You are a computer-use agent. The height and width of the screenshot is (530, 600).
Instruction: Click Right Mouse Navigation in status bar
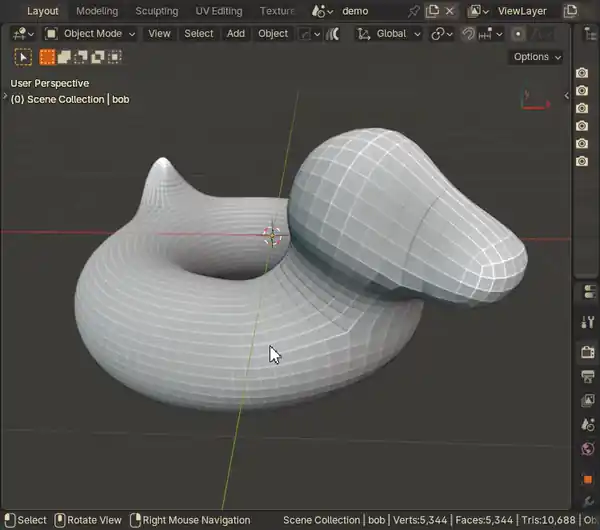196,520
